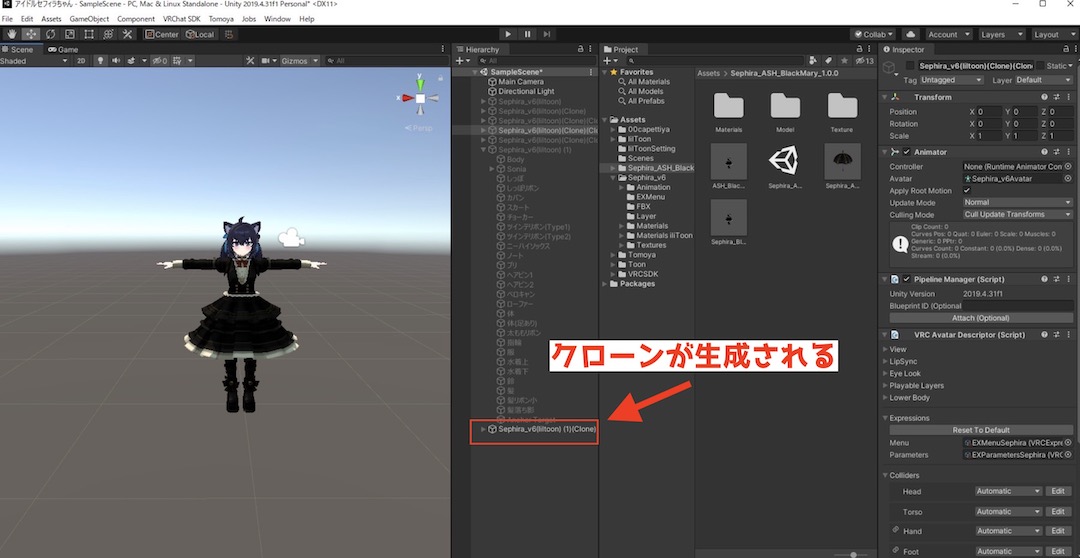
Task: Open Transform component help icon
Action: [1044, 97]
